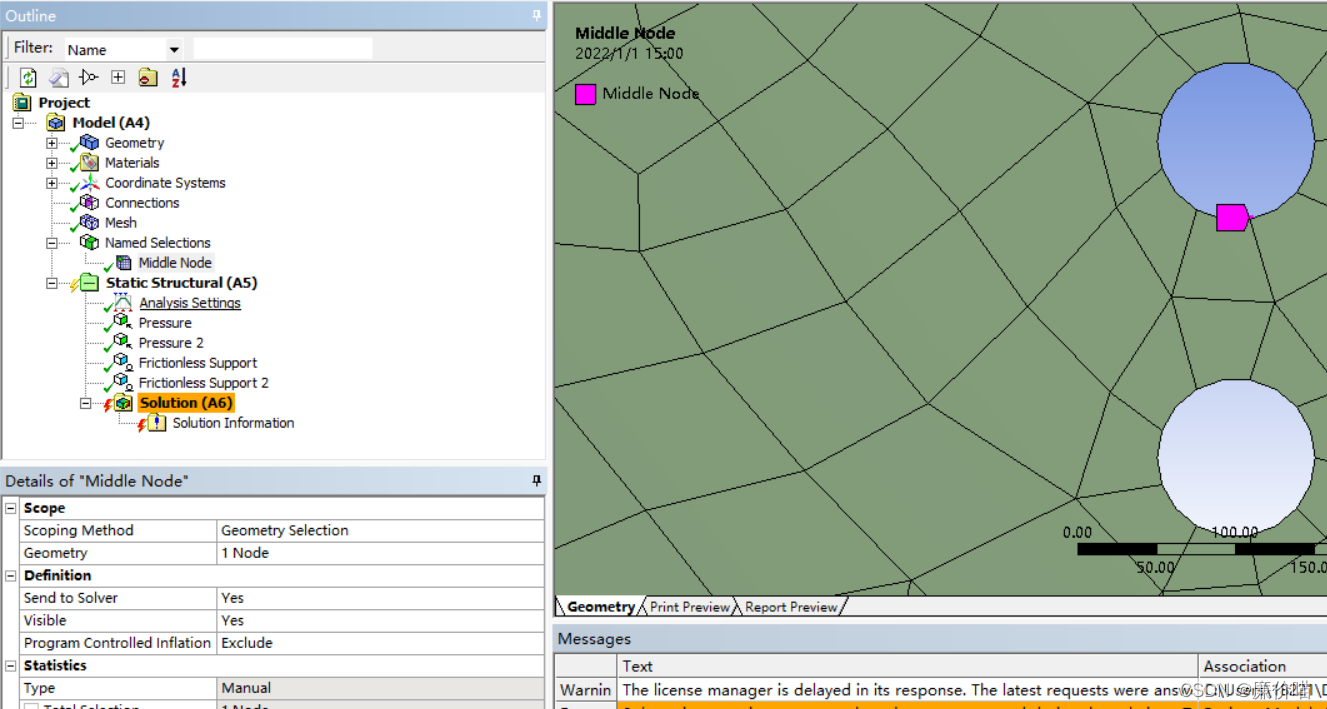The width and height of the screenshot is (1327, 709).
Task: Click the folder hide-folders icon in Outline toolbar
Action: tap(148, 77)
